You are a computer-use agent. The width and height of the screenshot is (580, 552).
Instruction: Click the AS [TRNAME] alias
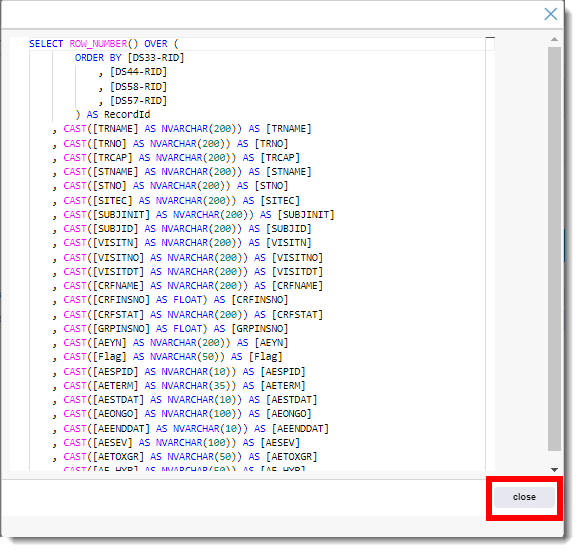[x=280, y=129]
